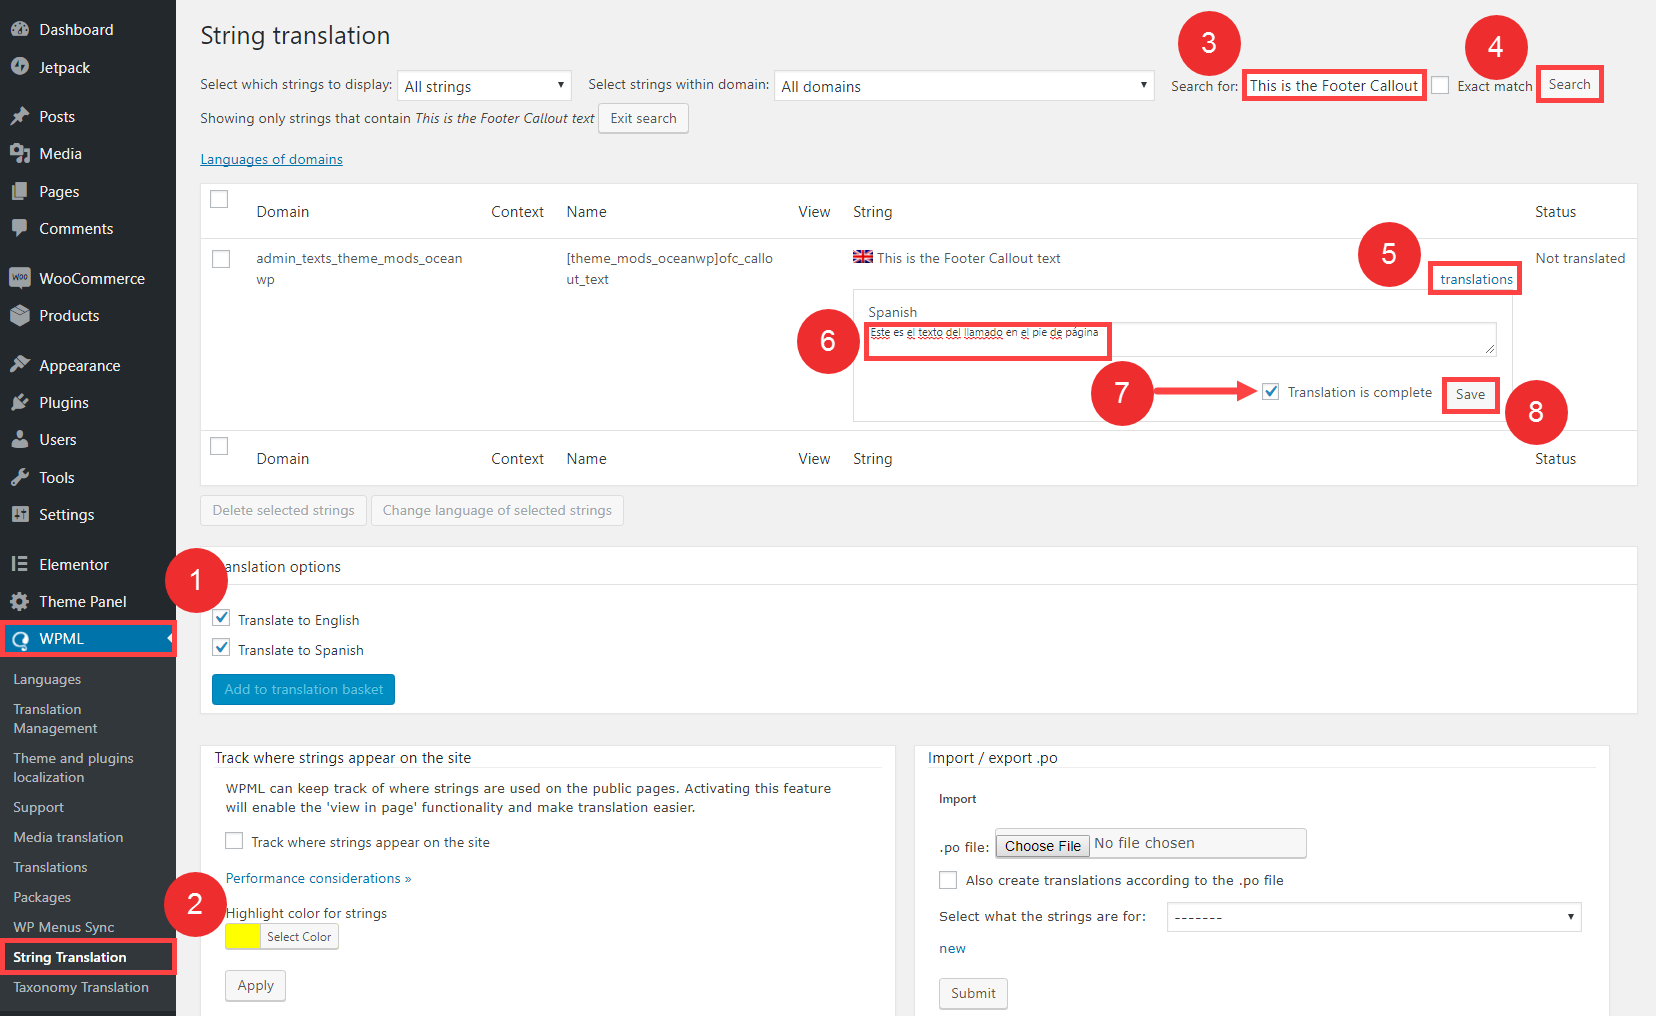This screenshot has width=1656, height=1016.
Task: Click the Pages icon in sidebar
Action: [20, 191]
